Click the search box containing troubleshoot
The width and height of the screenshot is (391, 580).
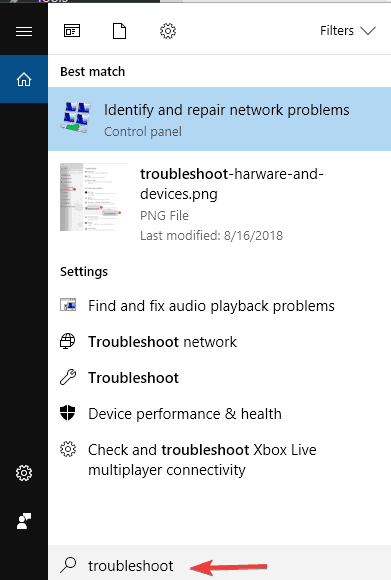click(x=219, y=564)
